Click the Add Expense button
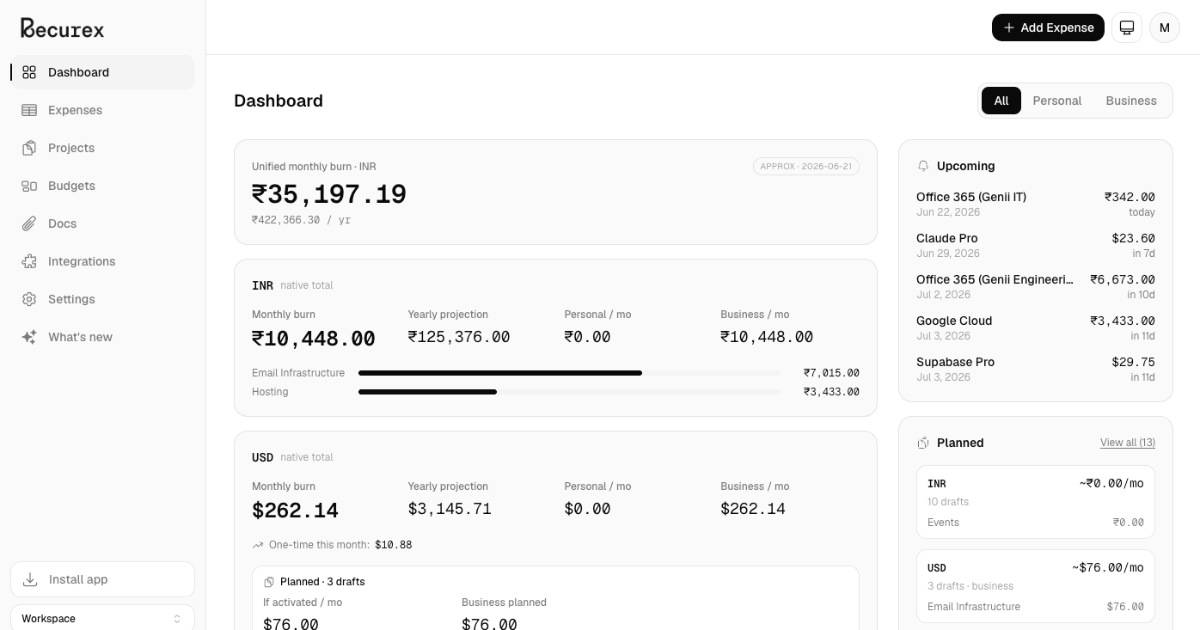This screenshot has height=630, width=1200. (1048, 28)
